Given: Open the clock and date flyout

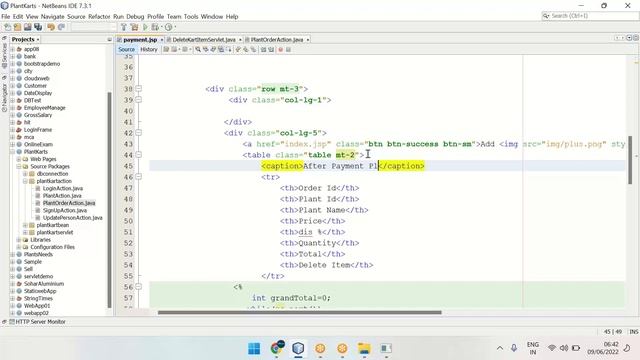Looking at the screenshot, I should 602,348.
